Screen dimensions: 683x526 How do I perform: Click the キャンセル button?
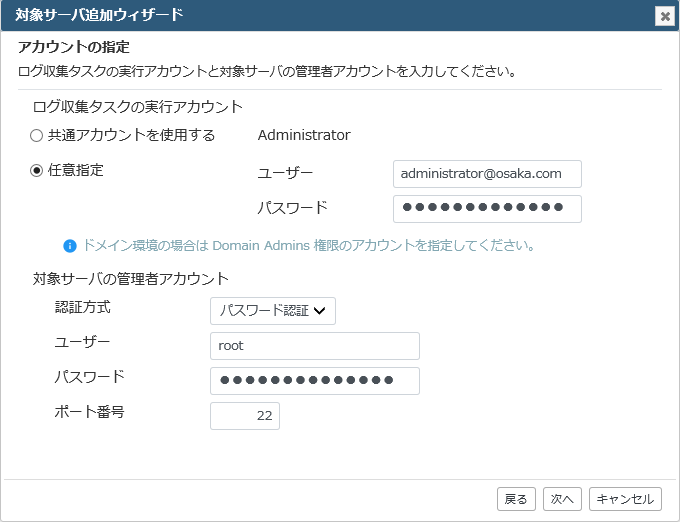point(625,499)
